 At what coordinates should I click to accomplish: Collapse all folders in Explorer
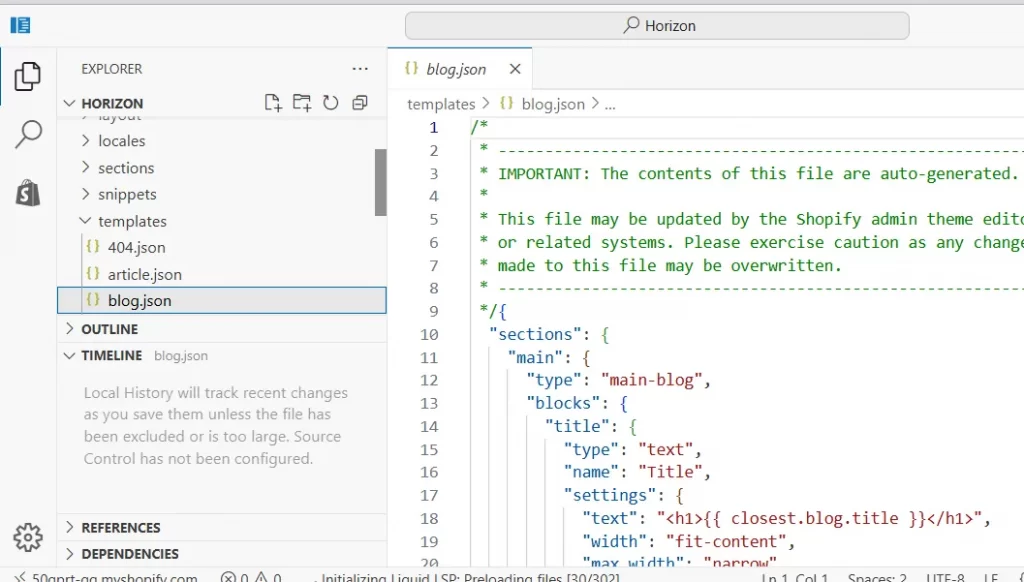point(359,103)
